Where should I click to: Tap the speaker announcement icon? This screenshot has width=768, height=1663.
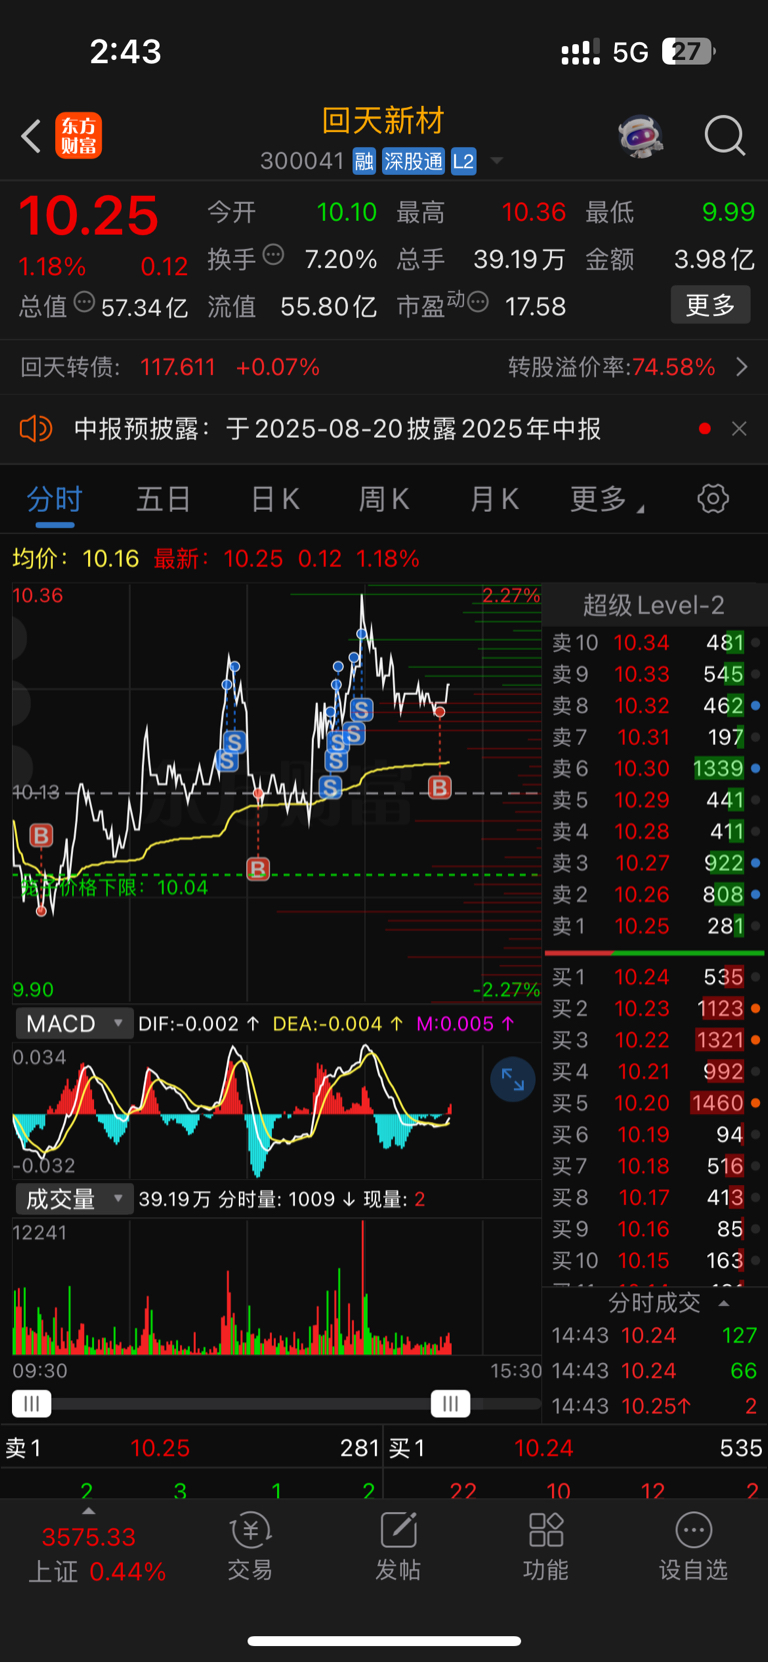coord(36,429)
